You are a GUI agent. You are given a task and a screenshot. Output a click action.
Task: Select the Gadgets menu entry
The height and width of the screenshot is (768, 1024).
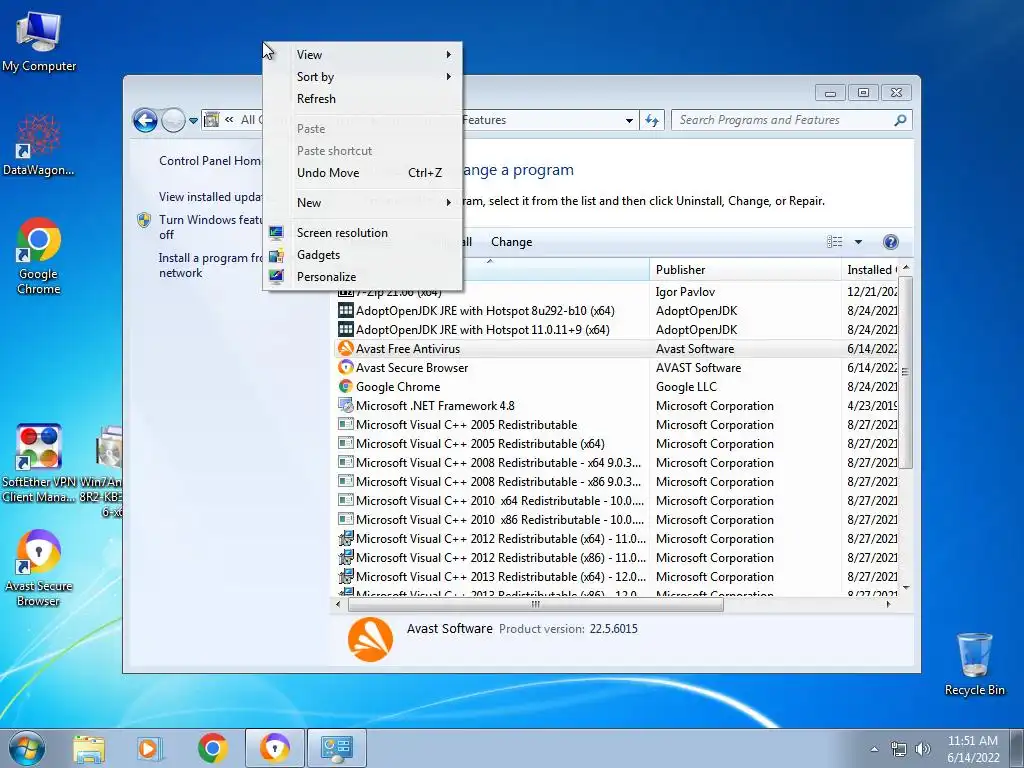tap(362, 255)
